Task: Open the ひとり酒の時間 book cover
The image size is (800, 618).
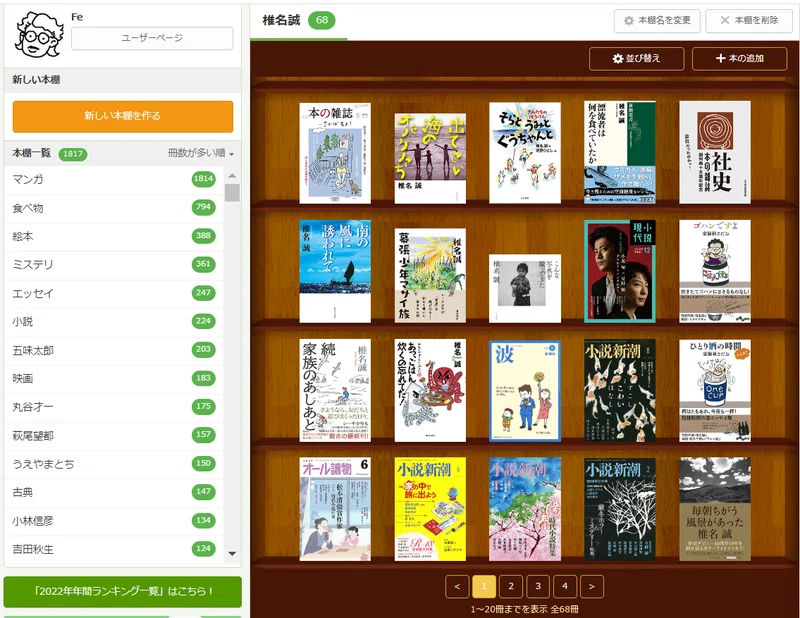Action: coord(714,391)
